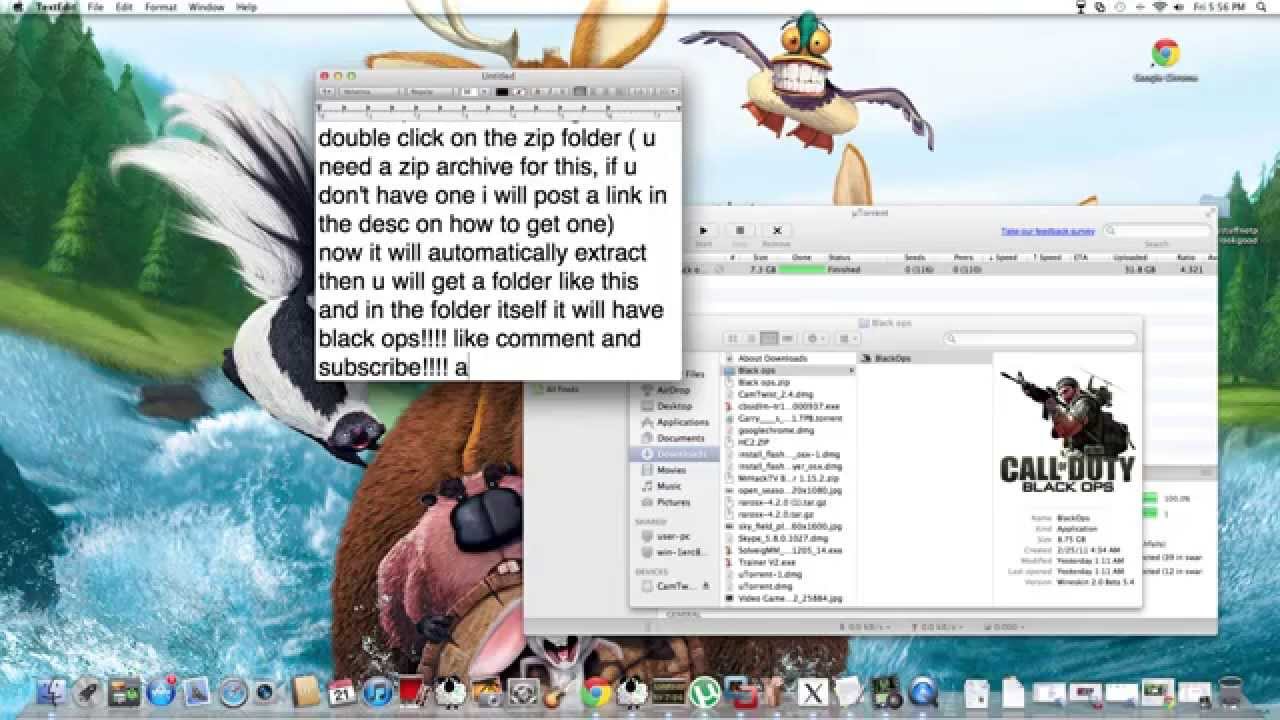Open the list bullets dropdown in TextEdit toolbar
The image size is (1280, 720).
point(661,92)
